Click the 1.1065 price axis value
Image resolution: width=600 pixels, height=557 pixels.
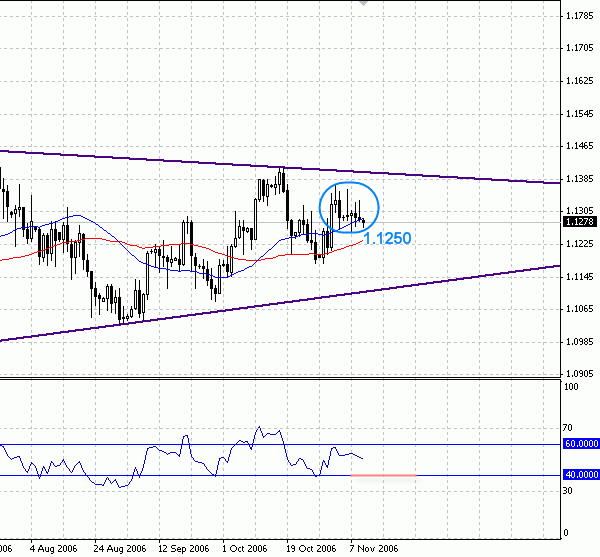(x=579, y=309)
